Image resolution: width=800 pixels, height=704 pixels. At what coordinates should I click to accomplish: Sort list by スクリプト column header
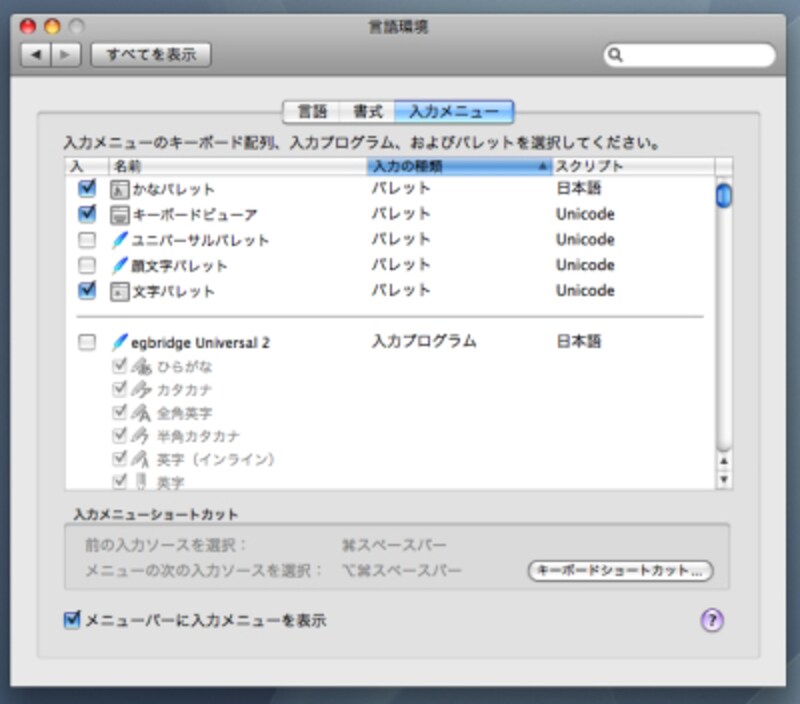pyautogui.click(x=630, y=166)
